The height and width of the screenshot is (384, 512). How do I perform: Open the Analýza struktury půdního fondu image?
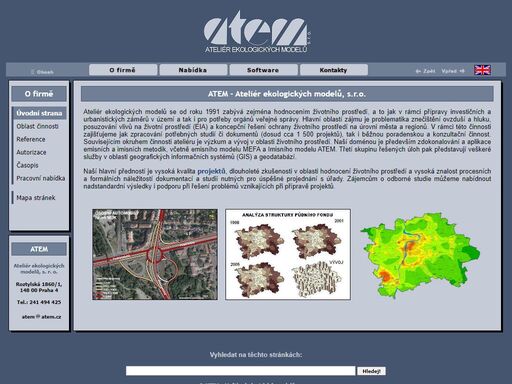(288, 254)
